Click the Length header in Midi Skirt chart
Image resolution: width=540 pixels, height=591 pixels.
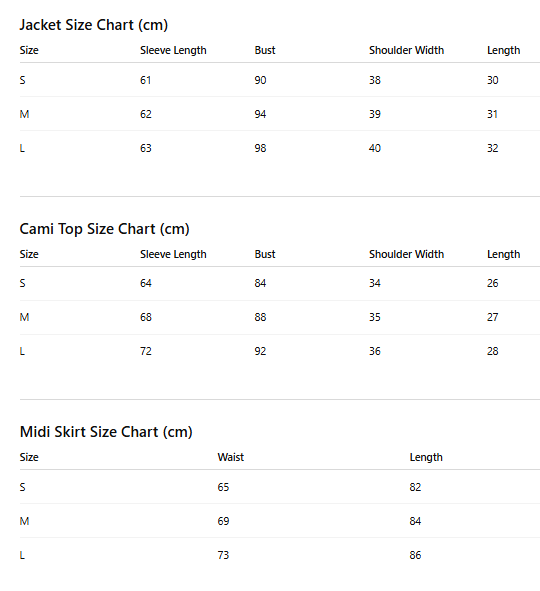[x=426, y=457]
